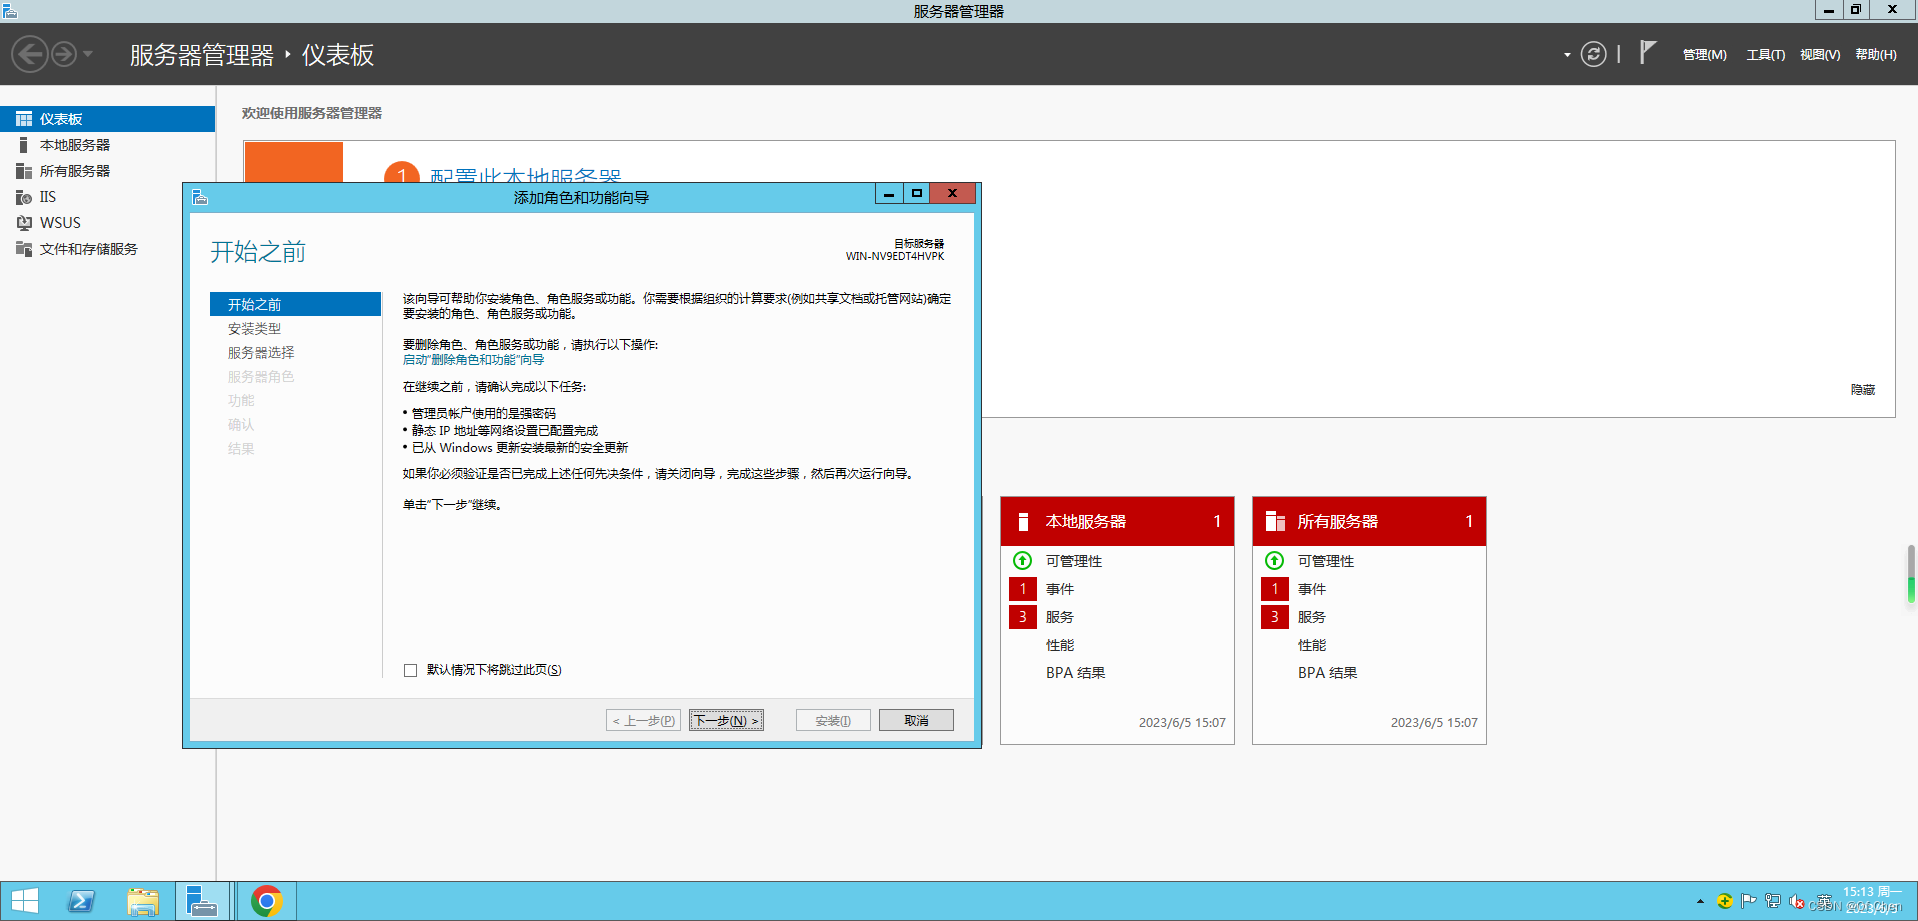The height and width of the screenshot is (921, 1918).
Task: Launch Google Chrome from the taskbar
Action: tap(266, 901)
